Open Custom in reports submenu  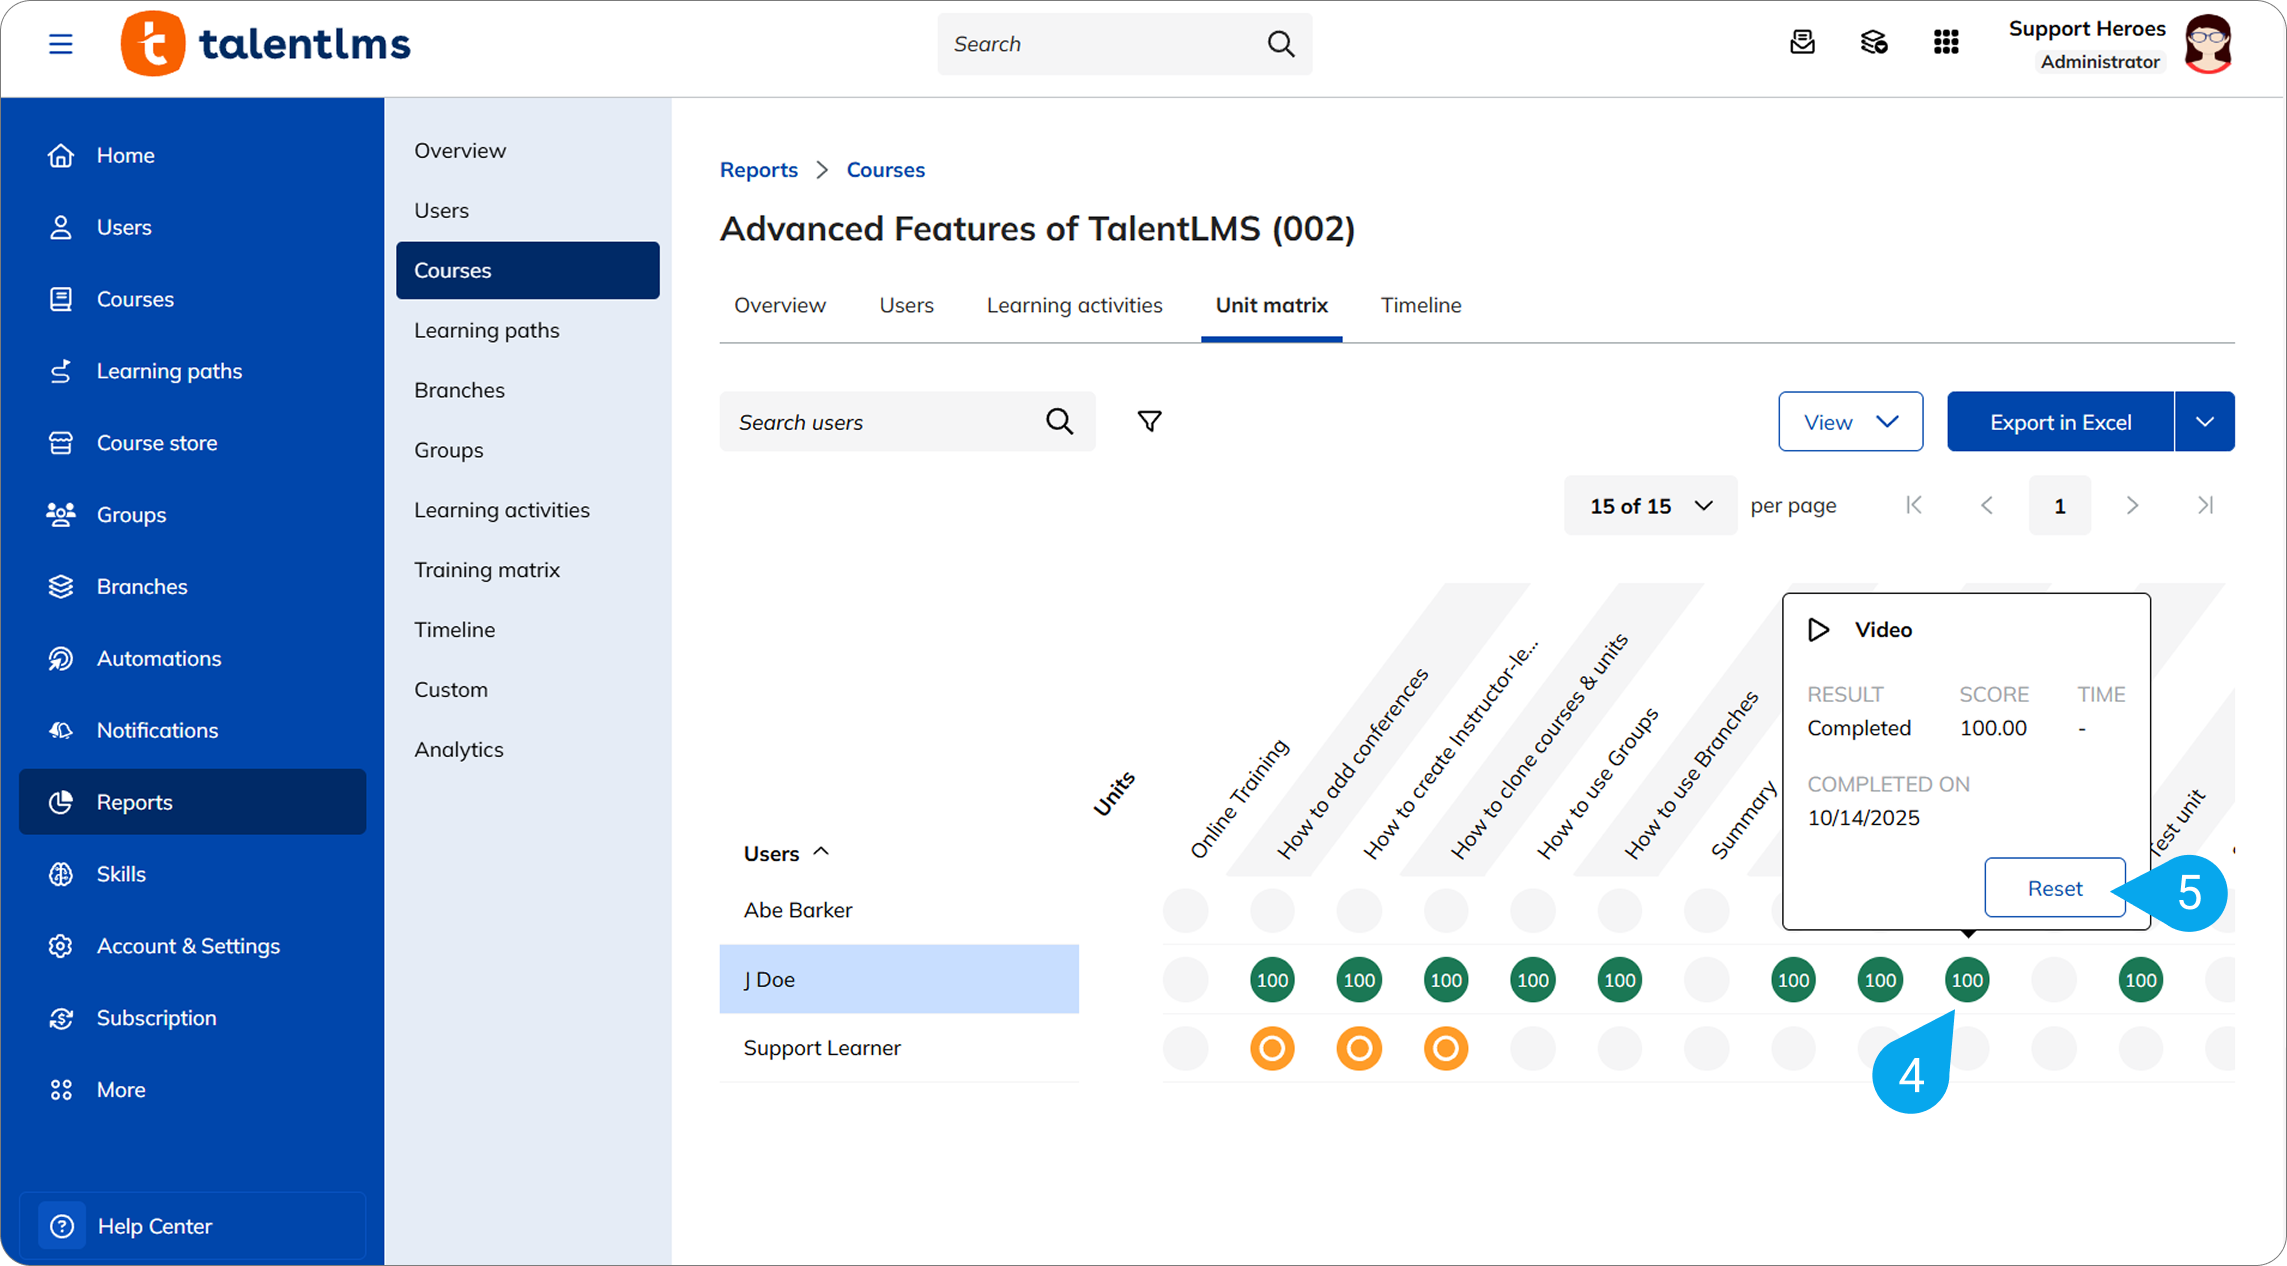[451, 690]
